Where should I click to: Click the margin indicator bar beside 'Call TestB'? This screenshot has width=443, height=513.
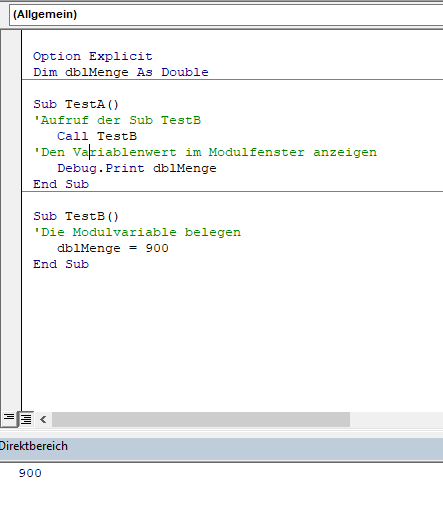click(x=11, y=136)
